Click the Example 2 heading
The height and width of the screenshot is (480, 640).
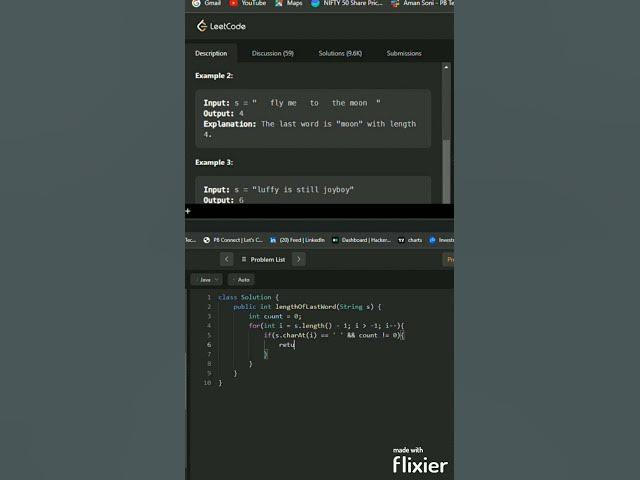(x=214, y=76)
